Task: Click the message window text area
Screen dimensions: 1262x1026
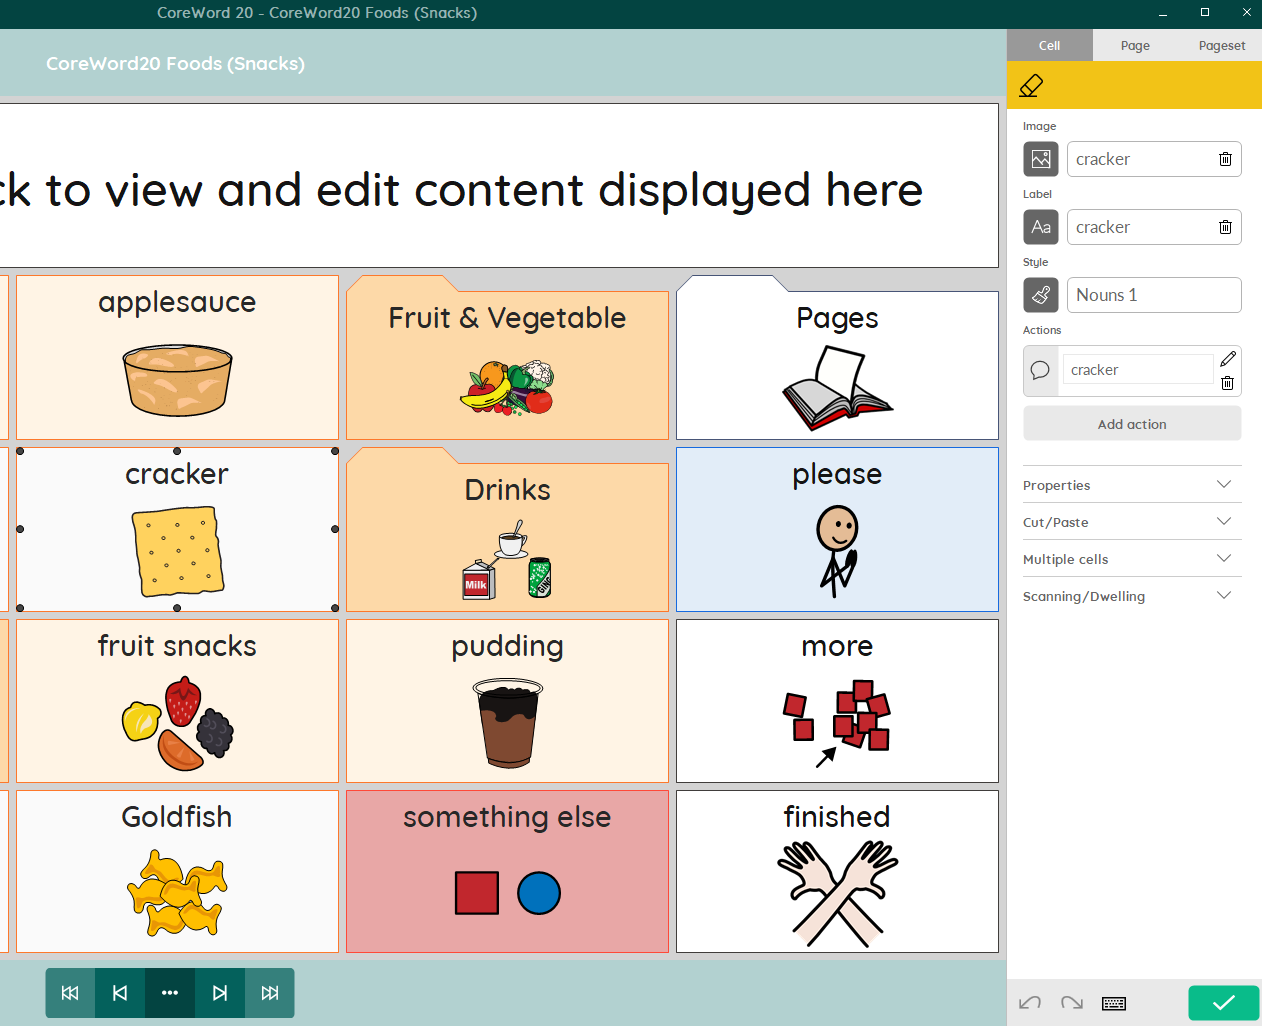Action: click(x=499, y=186)
